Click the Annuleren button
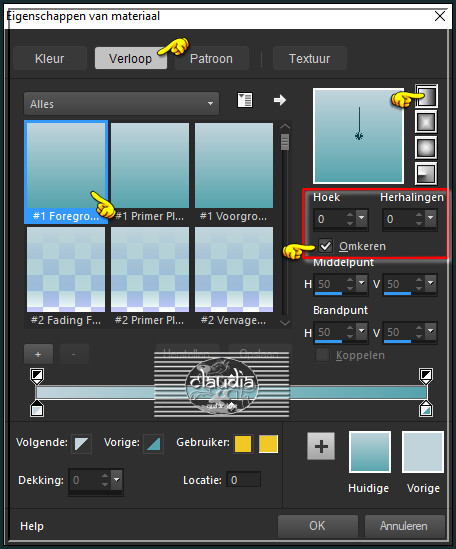Screen dimensions: 456x549 [x=404, y=526]
